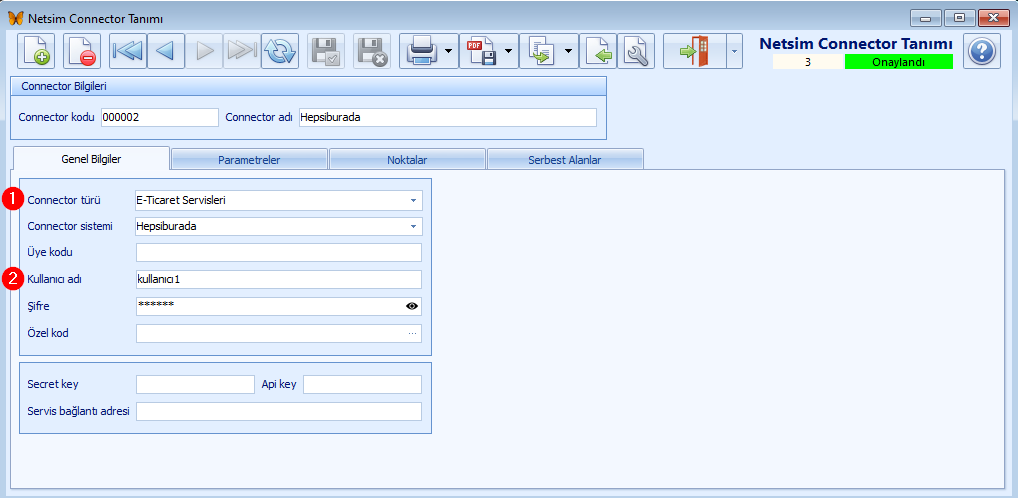Open the Serbest Alanlar tab
Screen dimensions: 1018x498
coord(565,160)
